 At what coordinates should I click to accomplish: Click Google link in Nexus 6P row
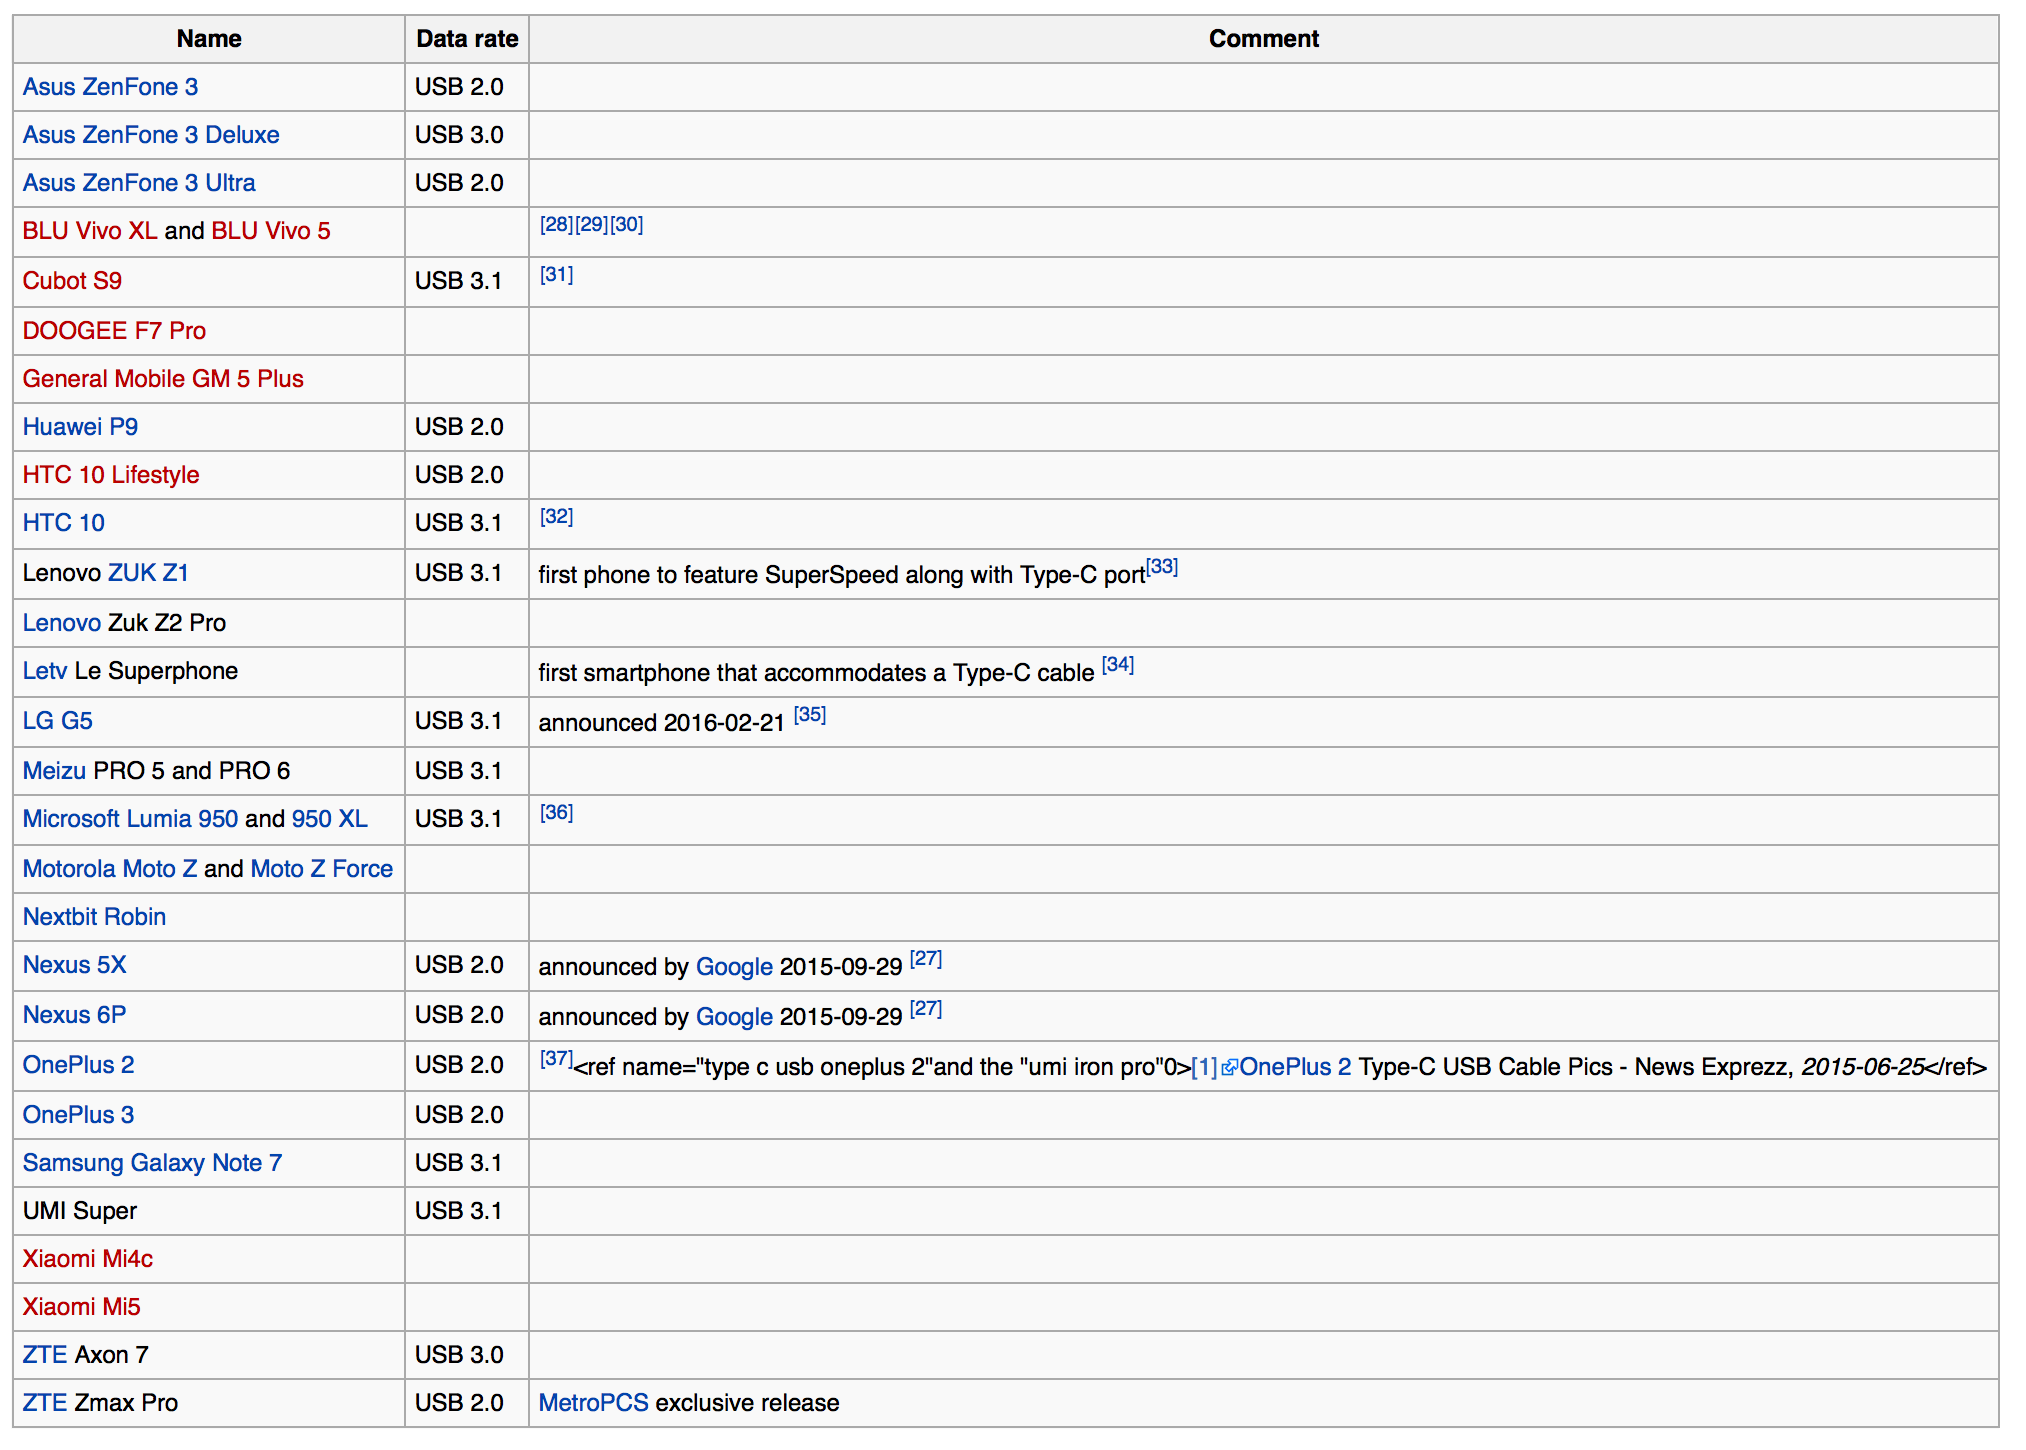pyautogui.click(x=735, y=1017)
